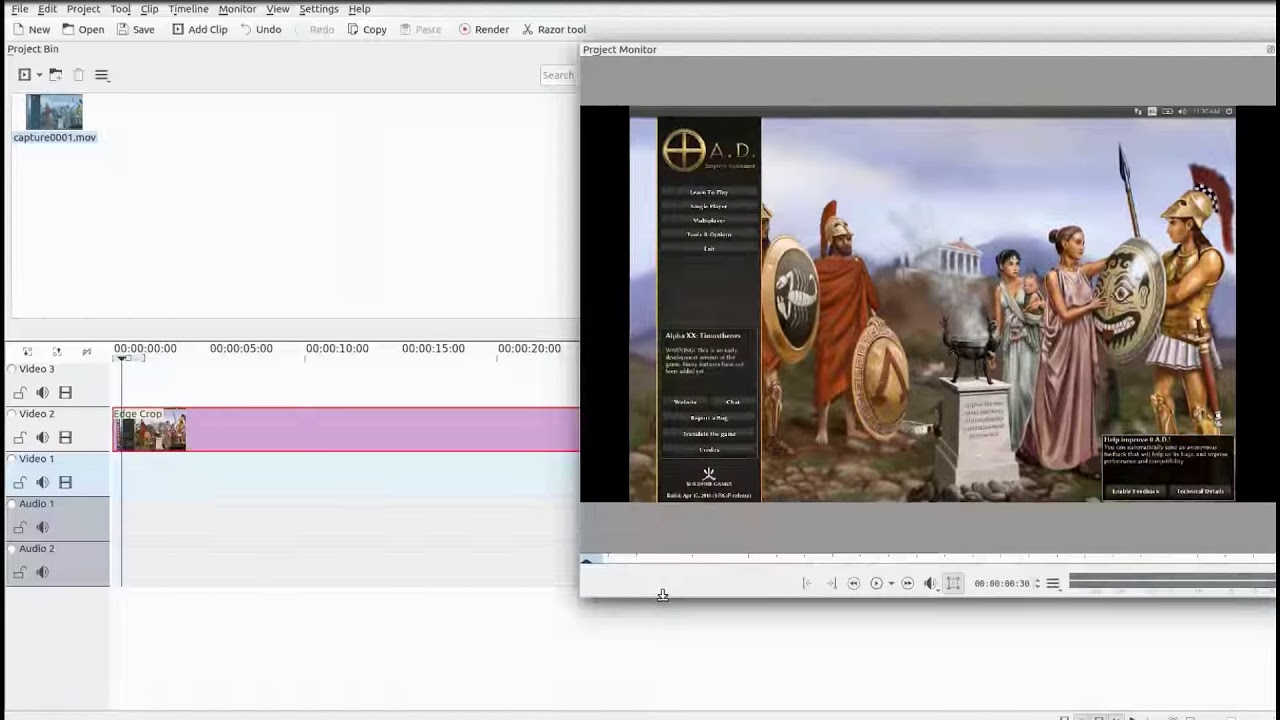Click the delete clip trash icon in Project Bin
The width and height of the screenshot is (1280, 720).
pyautogui.click(x=79, y=75)
